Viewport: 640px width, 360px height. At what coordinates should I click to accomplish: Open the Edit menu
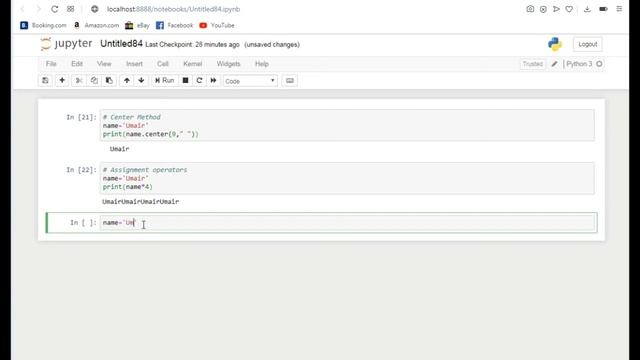tap(77, 64)
